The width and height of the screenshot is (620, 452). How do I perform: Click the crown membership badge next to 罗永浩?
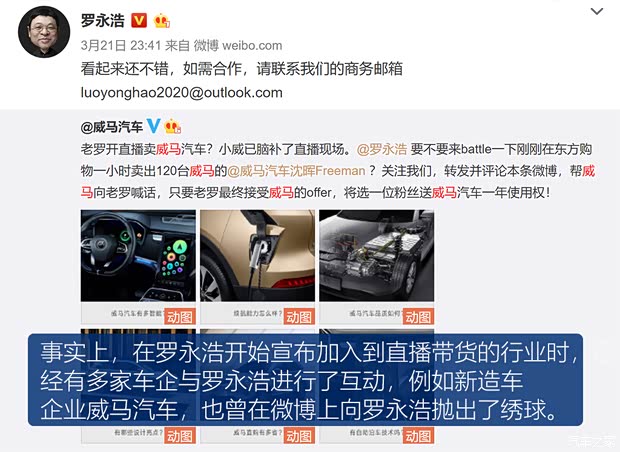click(x=161, y=20)
